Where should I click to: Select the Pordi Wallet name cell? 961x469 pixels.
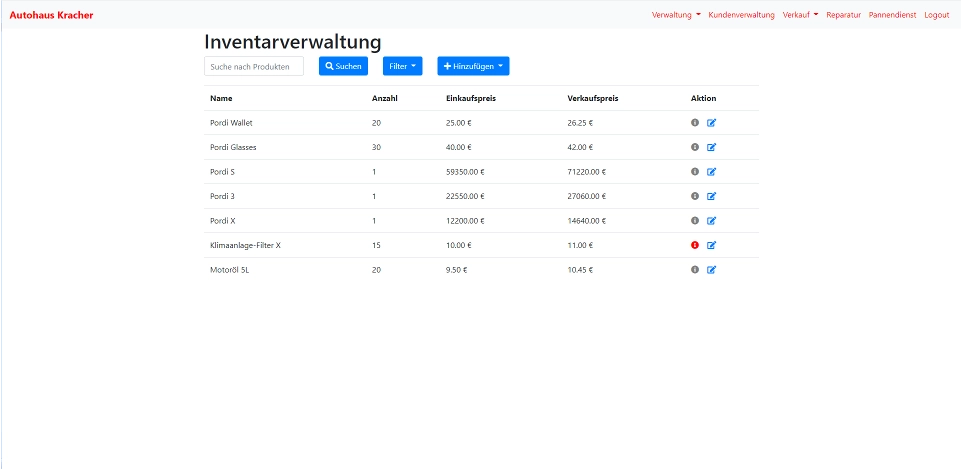231,123
